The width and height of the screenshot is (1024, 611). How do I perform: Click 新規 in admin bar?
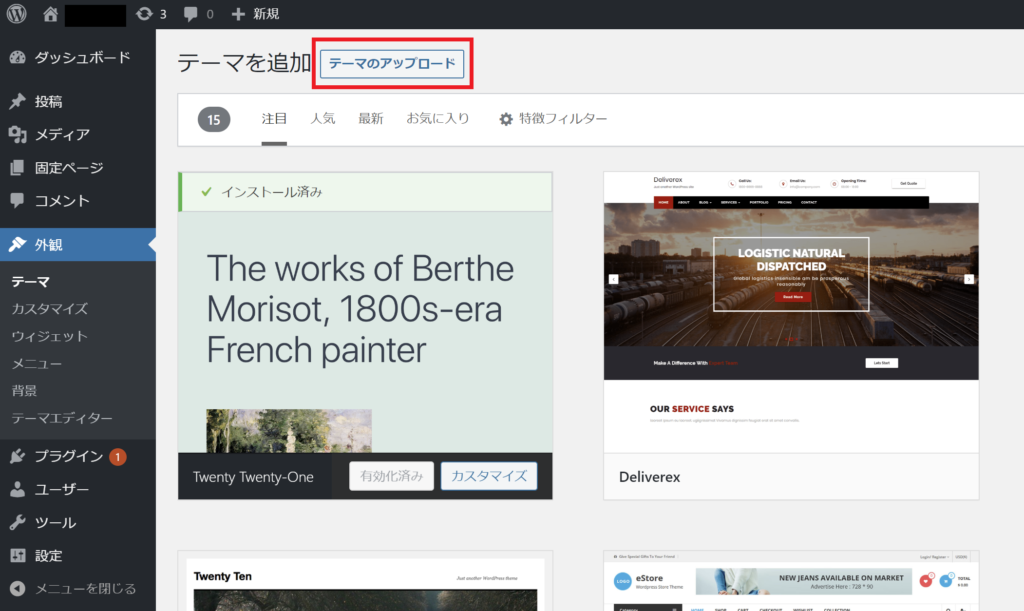[x=266, y=14]
